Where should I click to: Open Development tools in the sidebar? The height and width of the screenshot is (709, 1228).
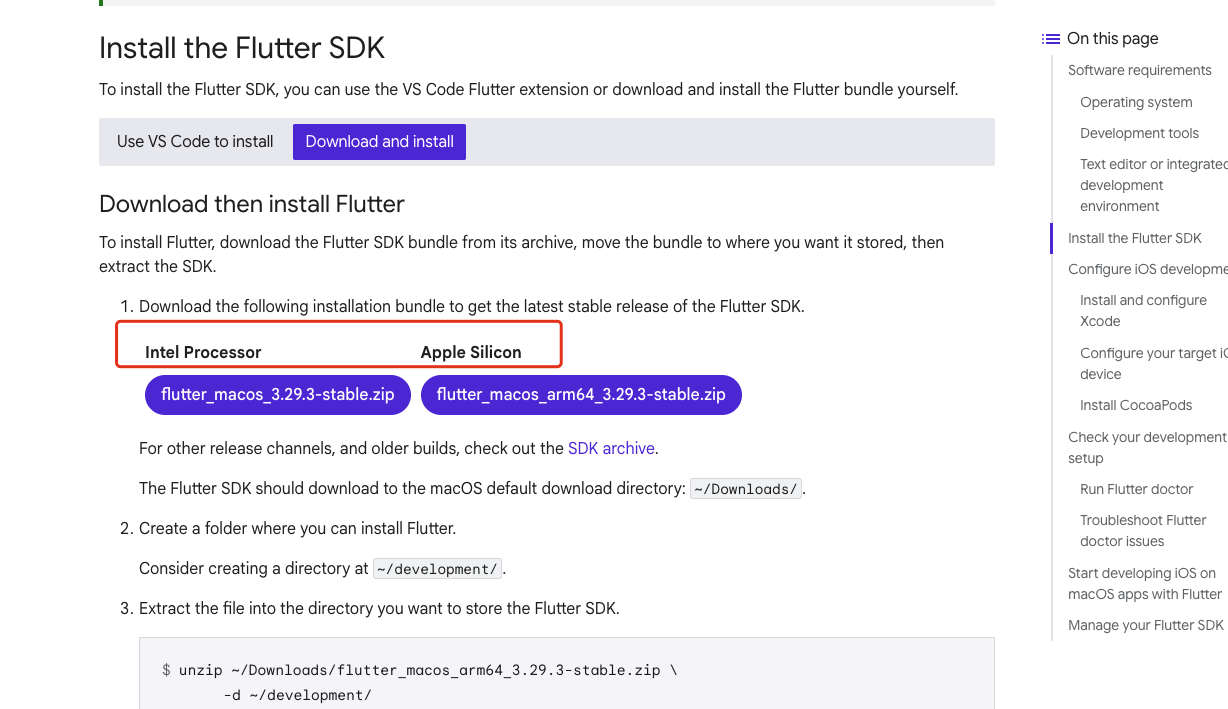(x=1139, y=133)
